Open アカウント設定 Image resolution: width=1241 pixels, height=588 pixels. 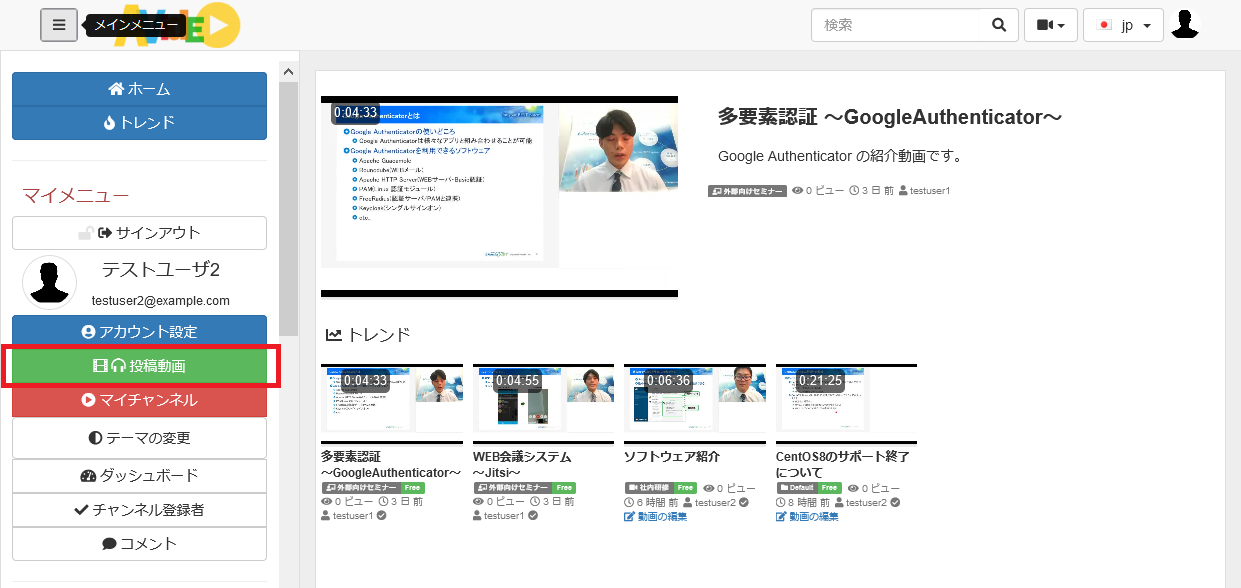click(139, 332)
